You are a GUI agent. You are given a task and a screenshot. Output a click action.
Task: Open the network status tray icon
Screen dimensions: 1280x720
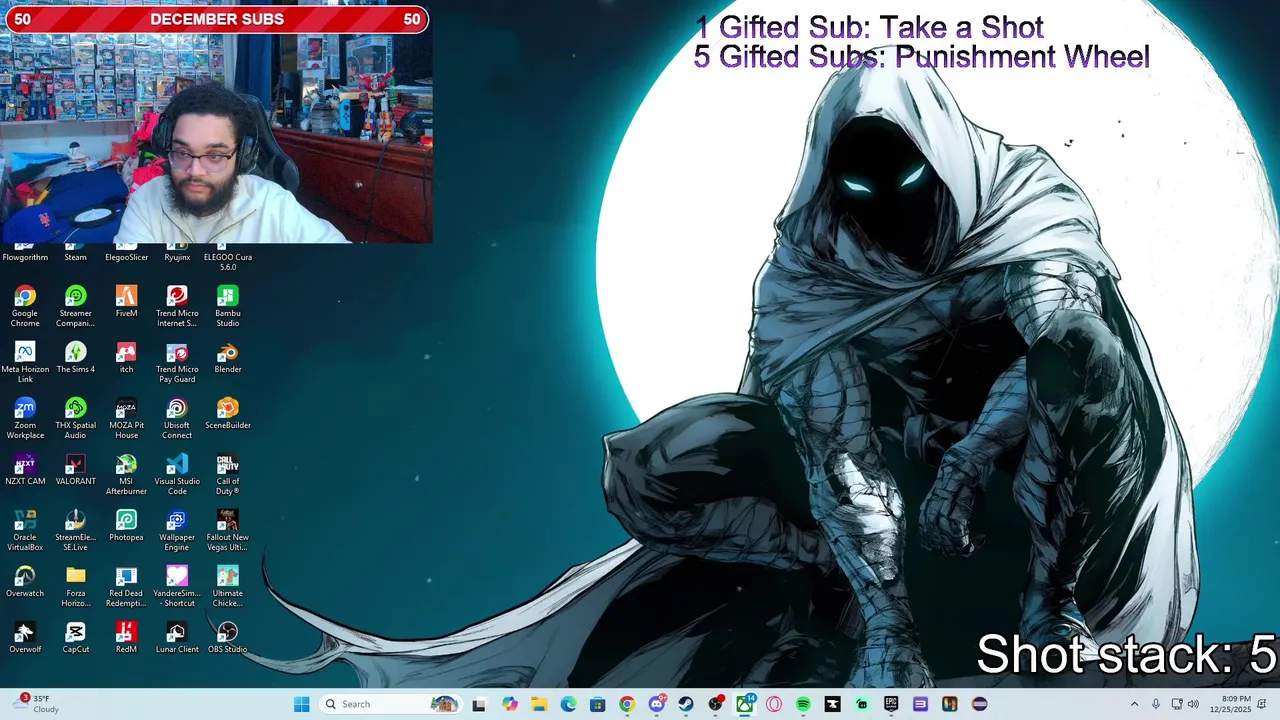point(1177,704)
